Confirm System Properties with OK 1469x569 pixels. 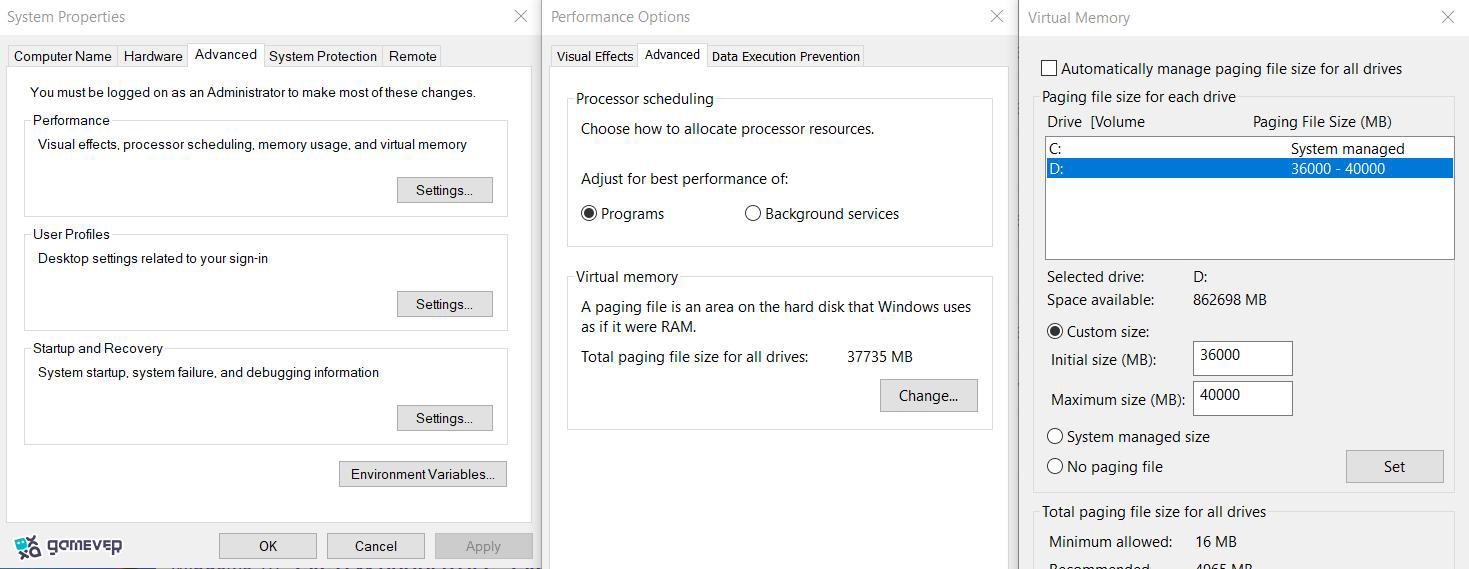268,546
